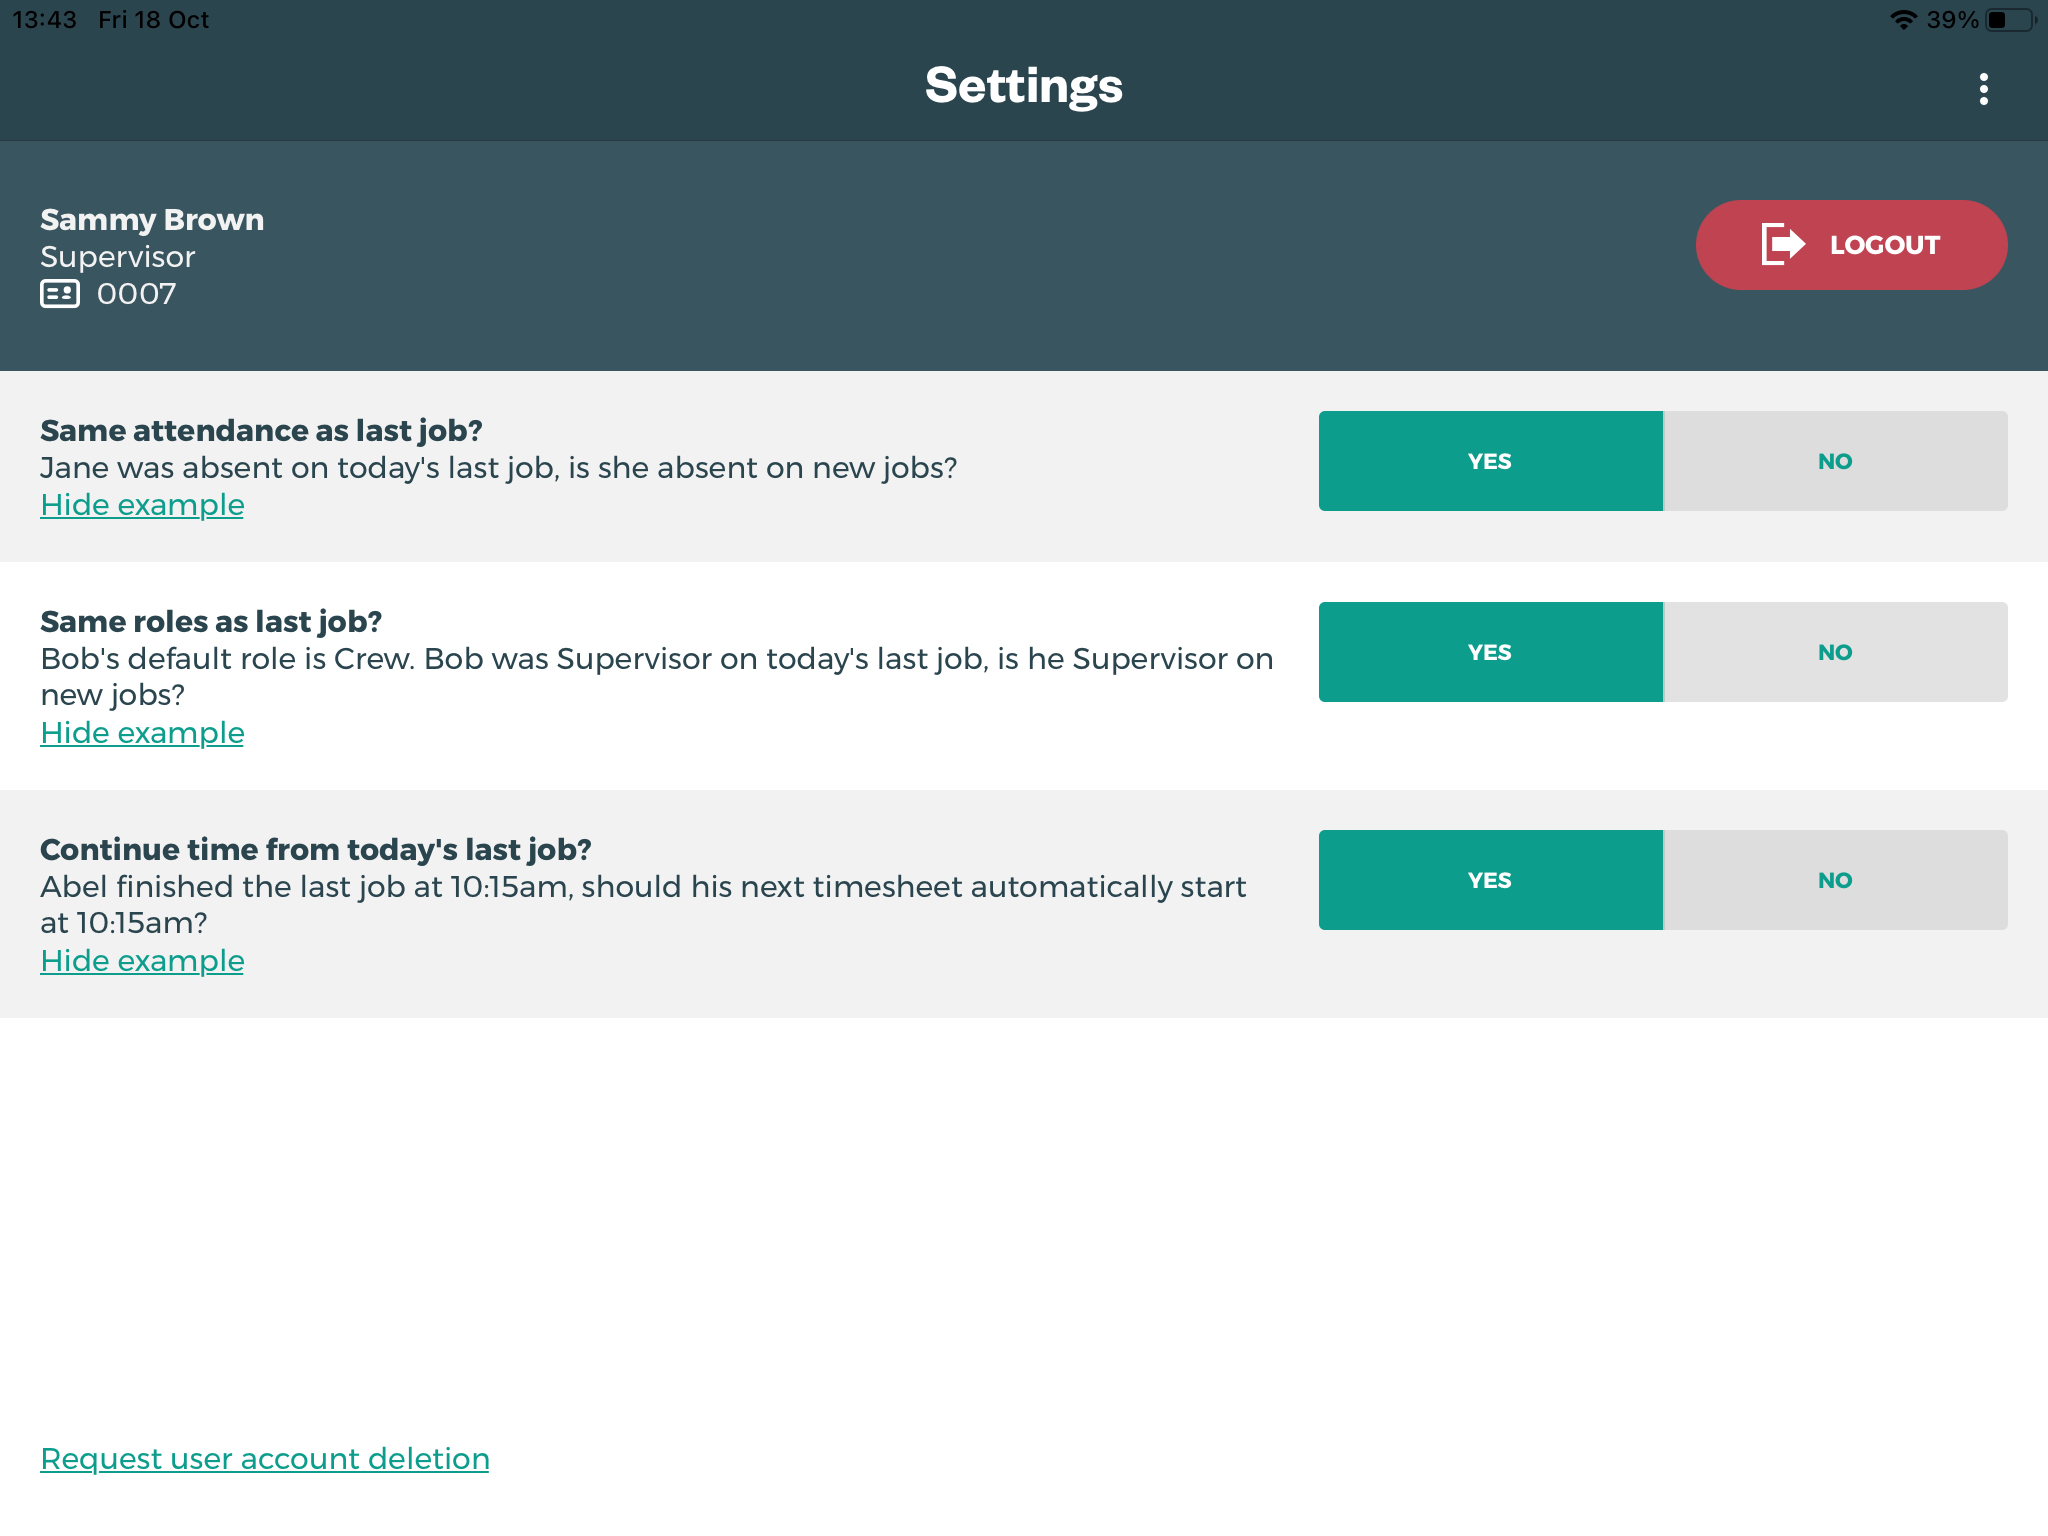The width and height of the screenshot is (2048, 1536).
Task: Select NO for same attendance as last job
Action: click(1835, 461)
